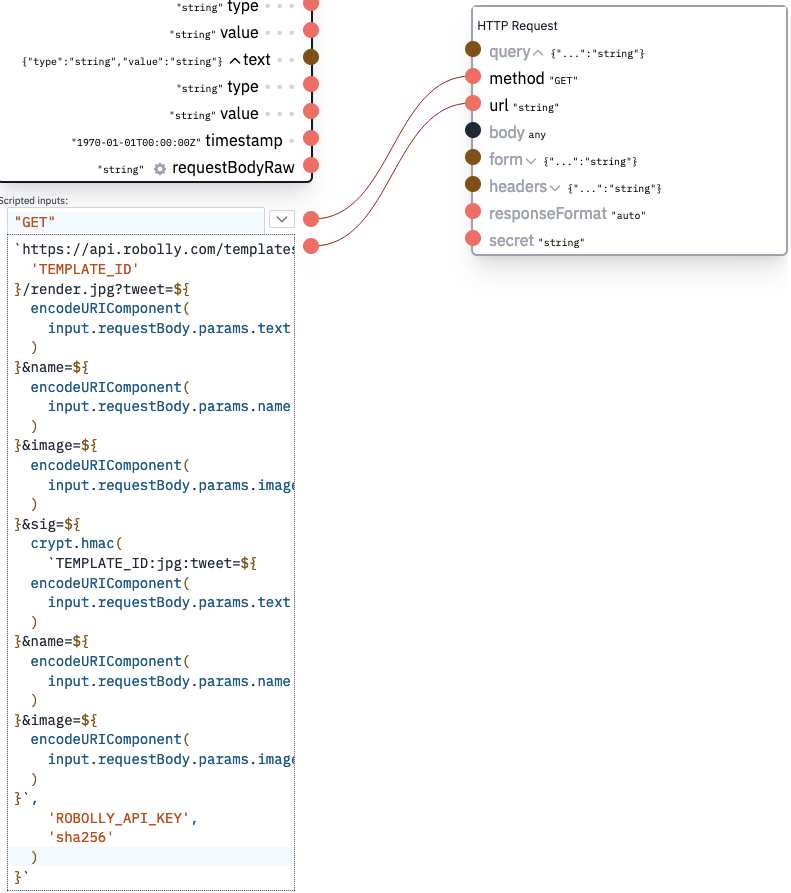Select the requestBodyRaw output port
This screenshot has width=791, height=893.
(311, 165)
